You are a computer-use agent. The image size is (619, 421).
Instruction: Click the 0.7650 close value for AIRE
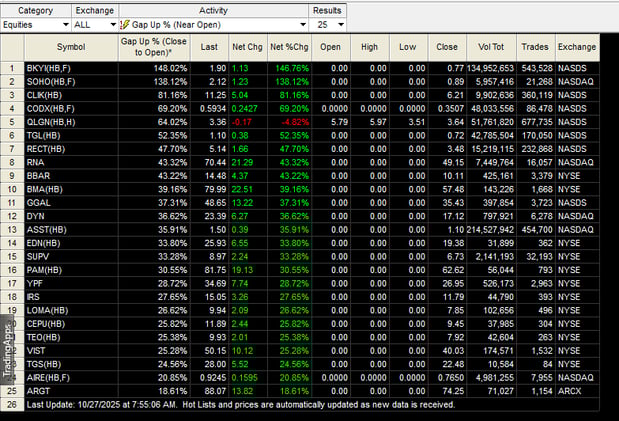pyautogui.click(x=450, y=378)
